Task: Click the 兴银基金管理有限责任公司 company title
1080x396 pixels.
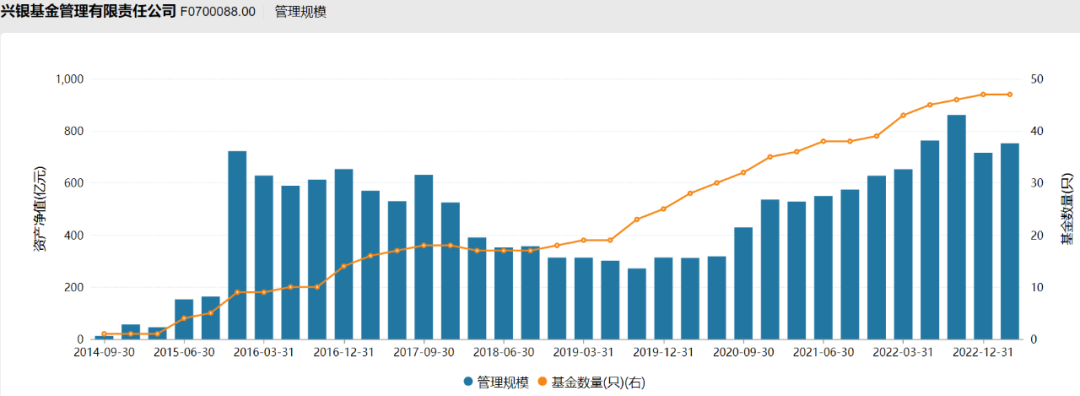Action: 88,12
